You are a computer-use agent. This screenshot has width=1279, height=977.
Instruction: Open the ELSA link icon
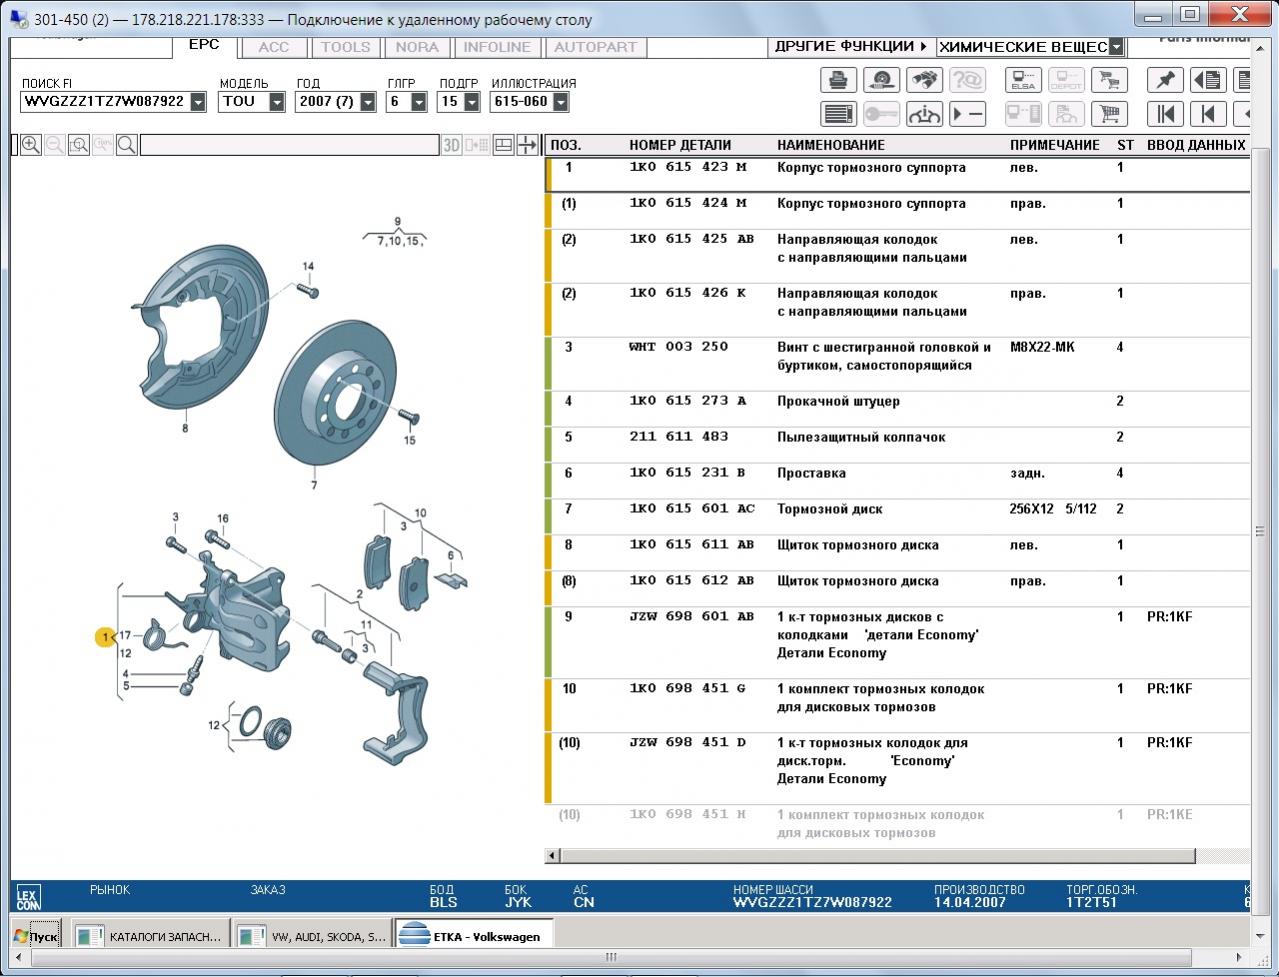click(x=1022, y=80)
